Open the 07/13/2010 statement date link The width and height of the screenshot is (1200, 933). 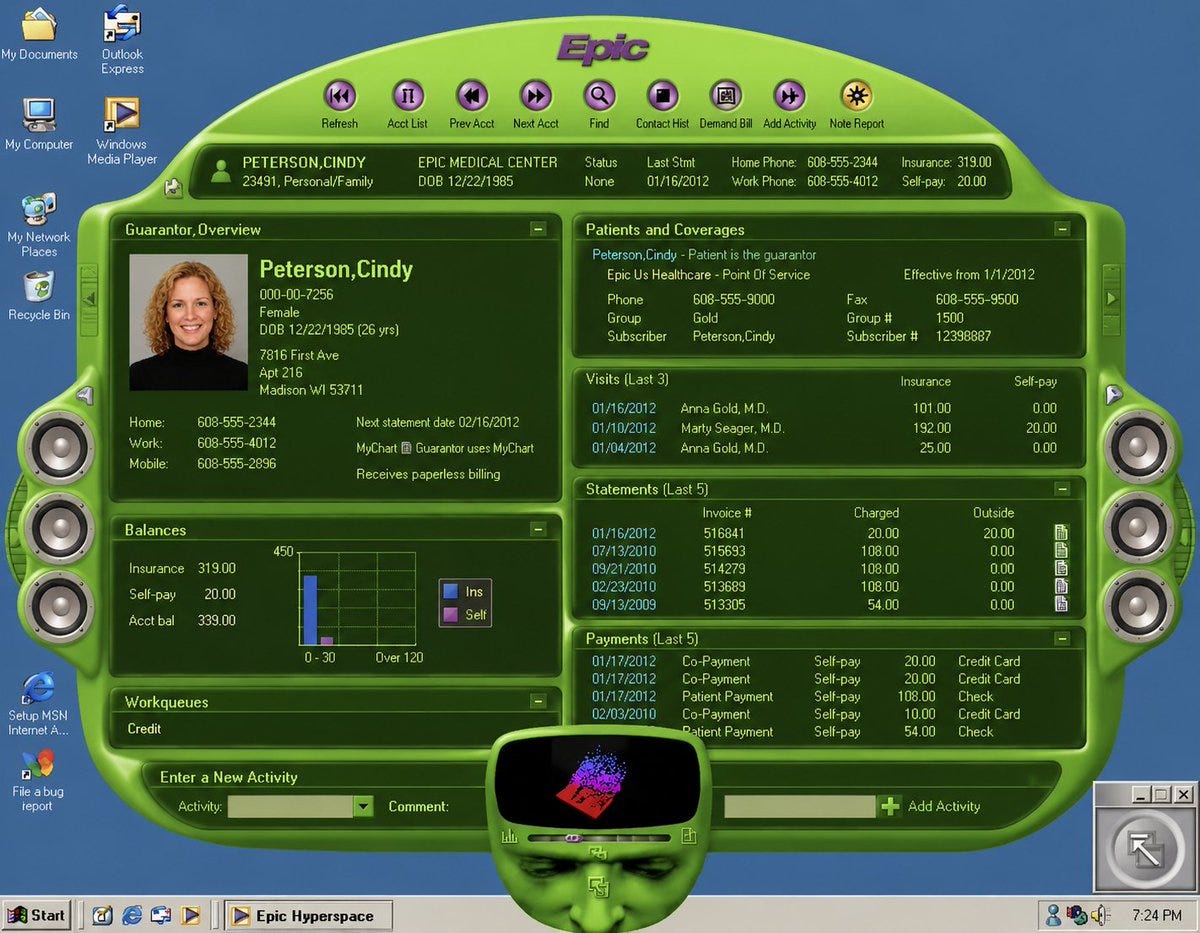coord(624,551)
